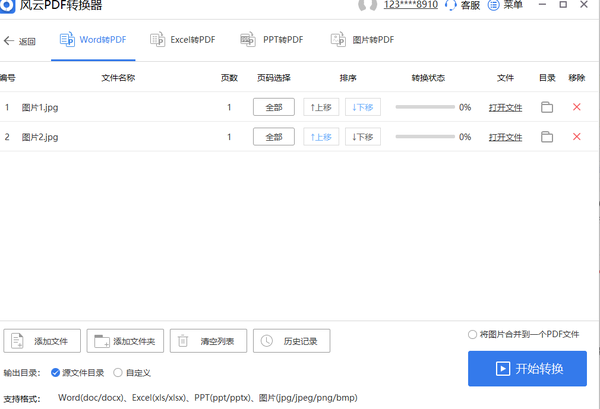Minimize the 风云PDF转换器 window
Image resolution: width=600 pixels, height=409 pixels.
click(x=543, y=5)
